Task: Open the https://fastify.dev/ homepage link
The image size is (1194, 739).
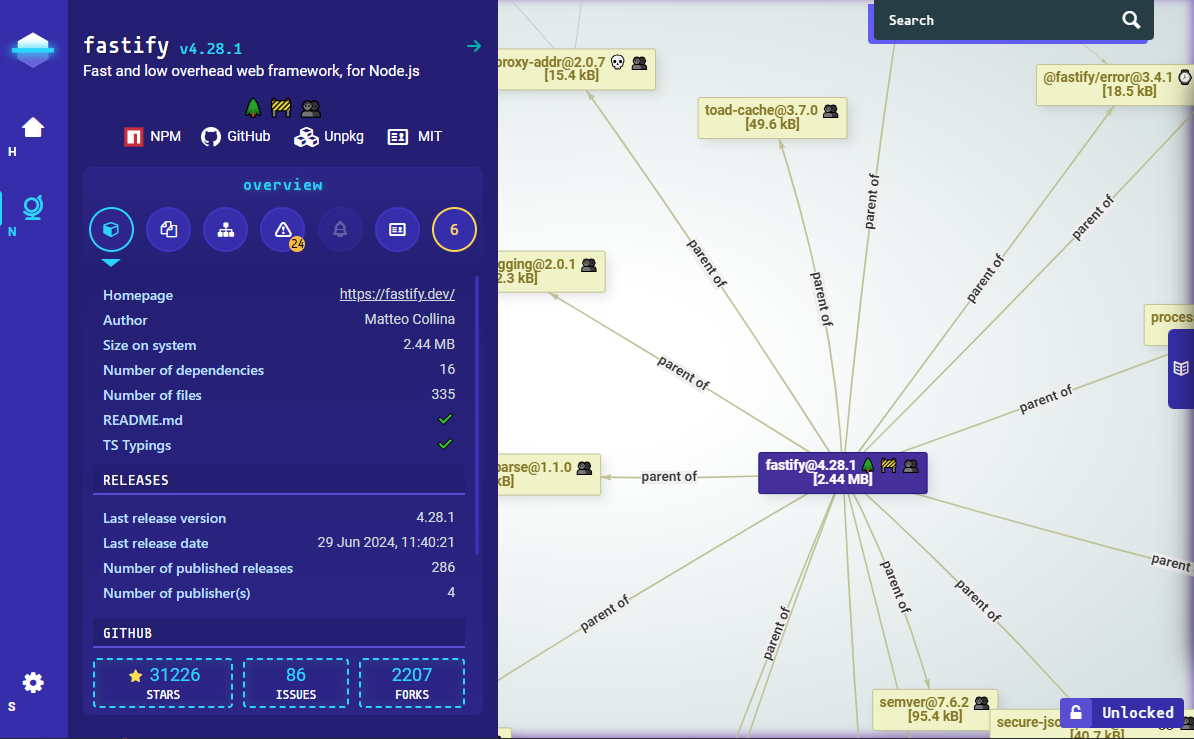Action: pos(397,294)
